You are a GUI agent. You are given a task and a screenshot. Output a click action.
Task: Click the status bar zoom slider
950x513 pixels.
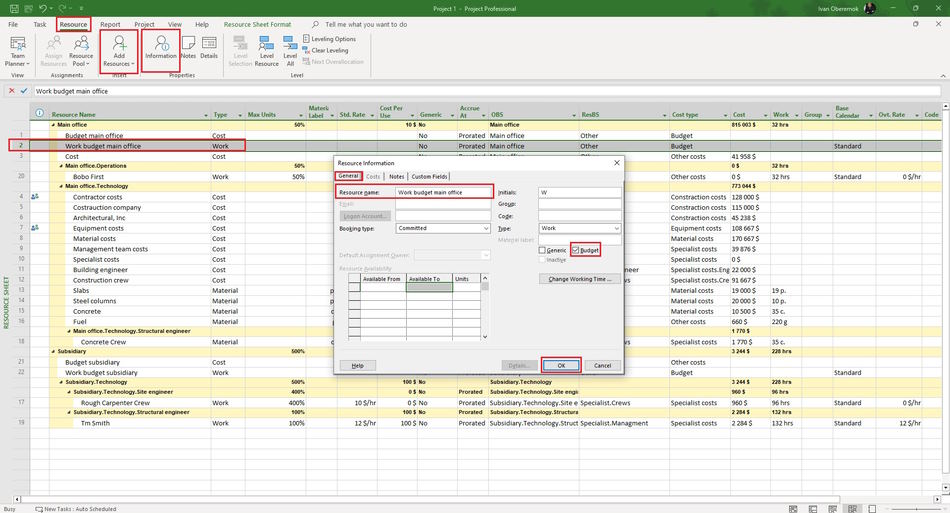click(916, 509)
